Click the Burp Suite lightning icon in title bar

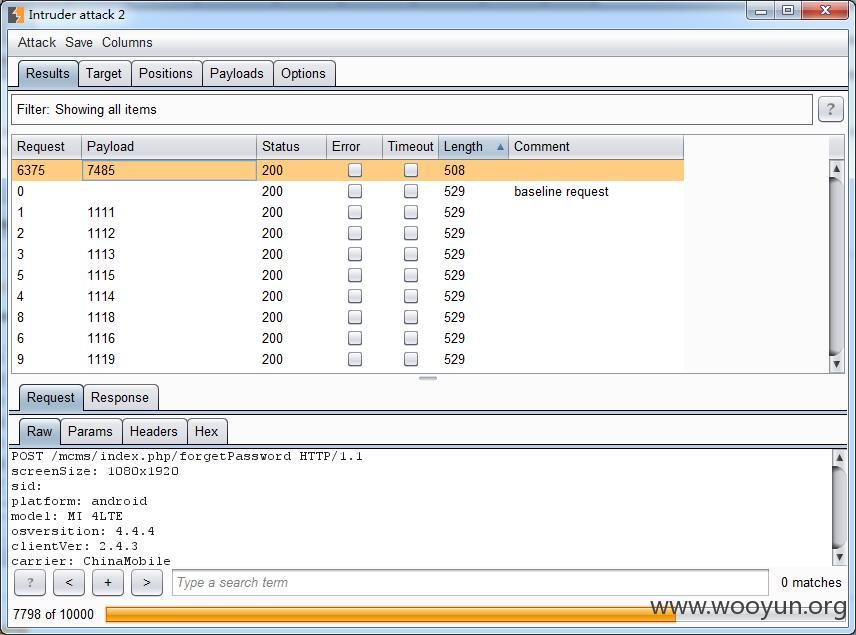pos(16,15)
